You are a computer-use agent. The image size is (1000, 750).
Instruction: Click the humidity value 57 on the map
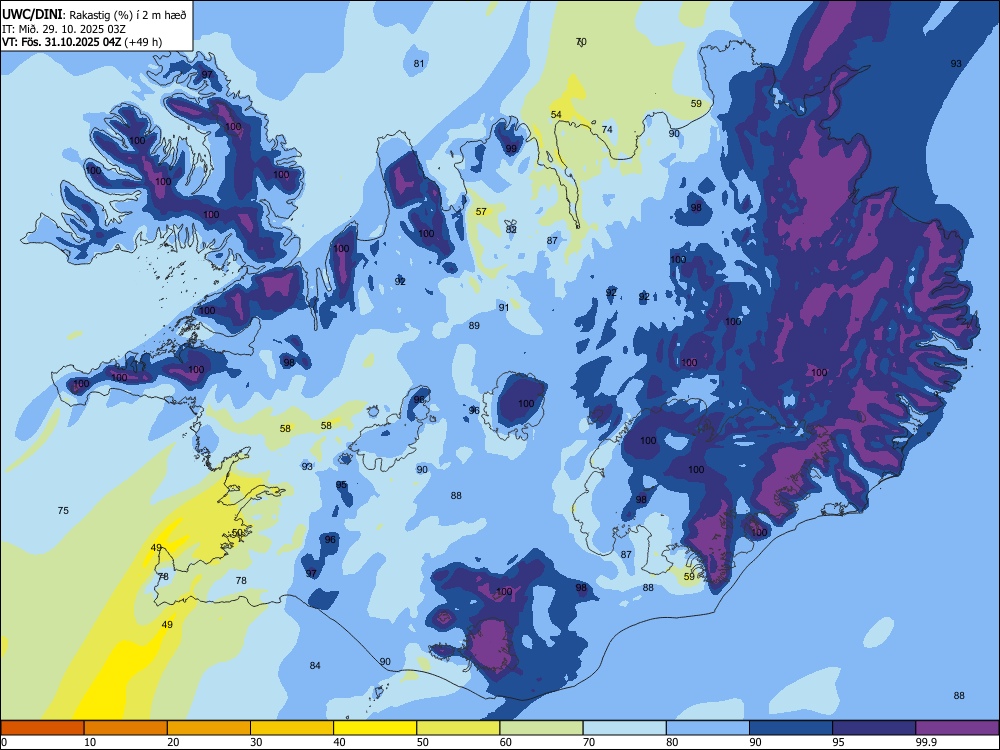[482, 212]
